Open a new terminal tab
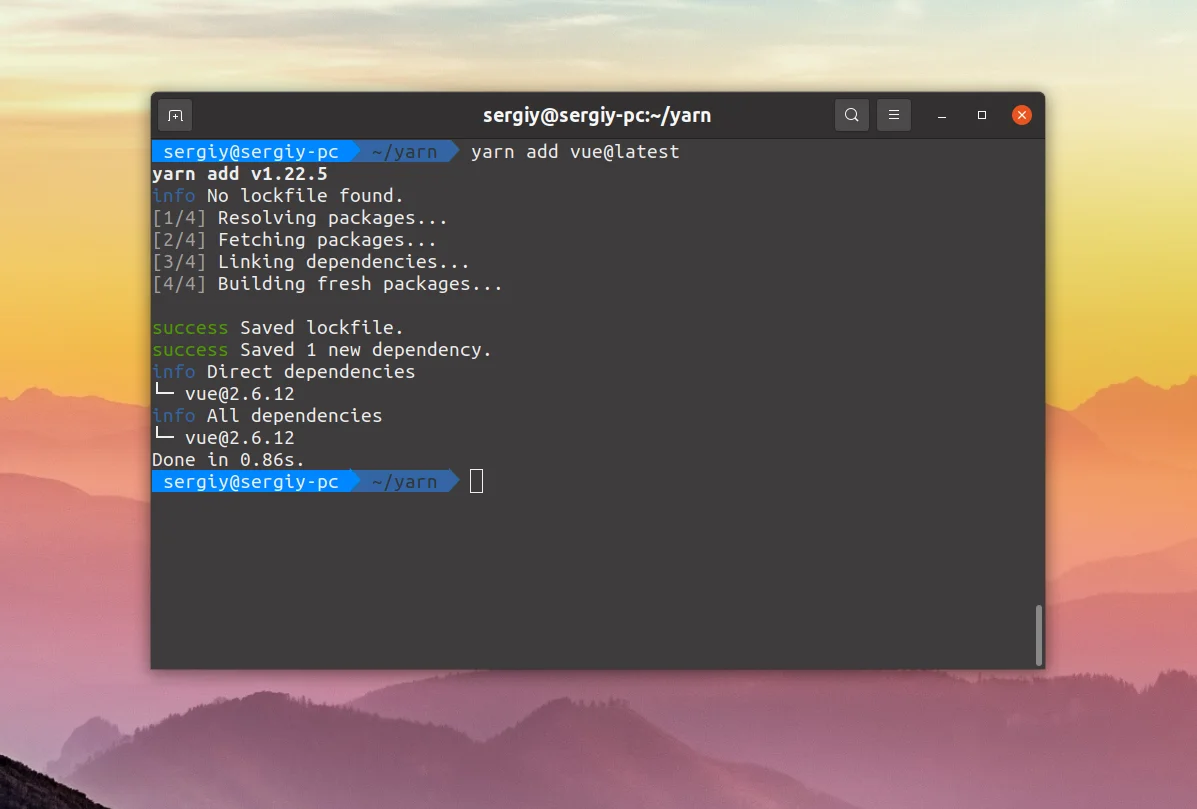The width and height of the screenshot is (1197, 809). 176,115
